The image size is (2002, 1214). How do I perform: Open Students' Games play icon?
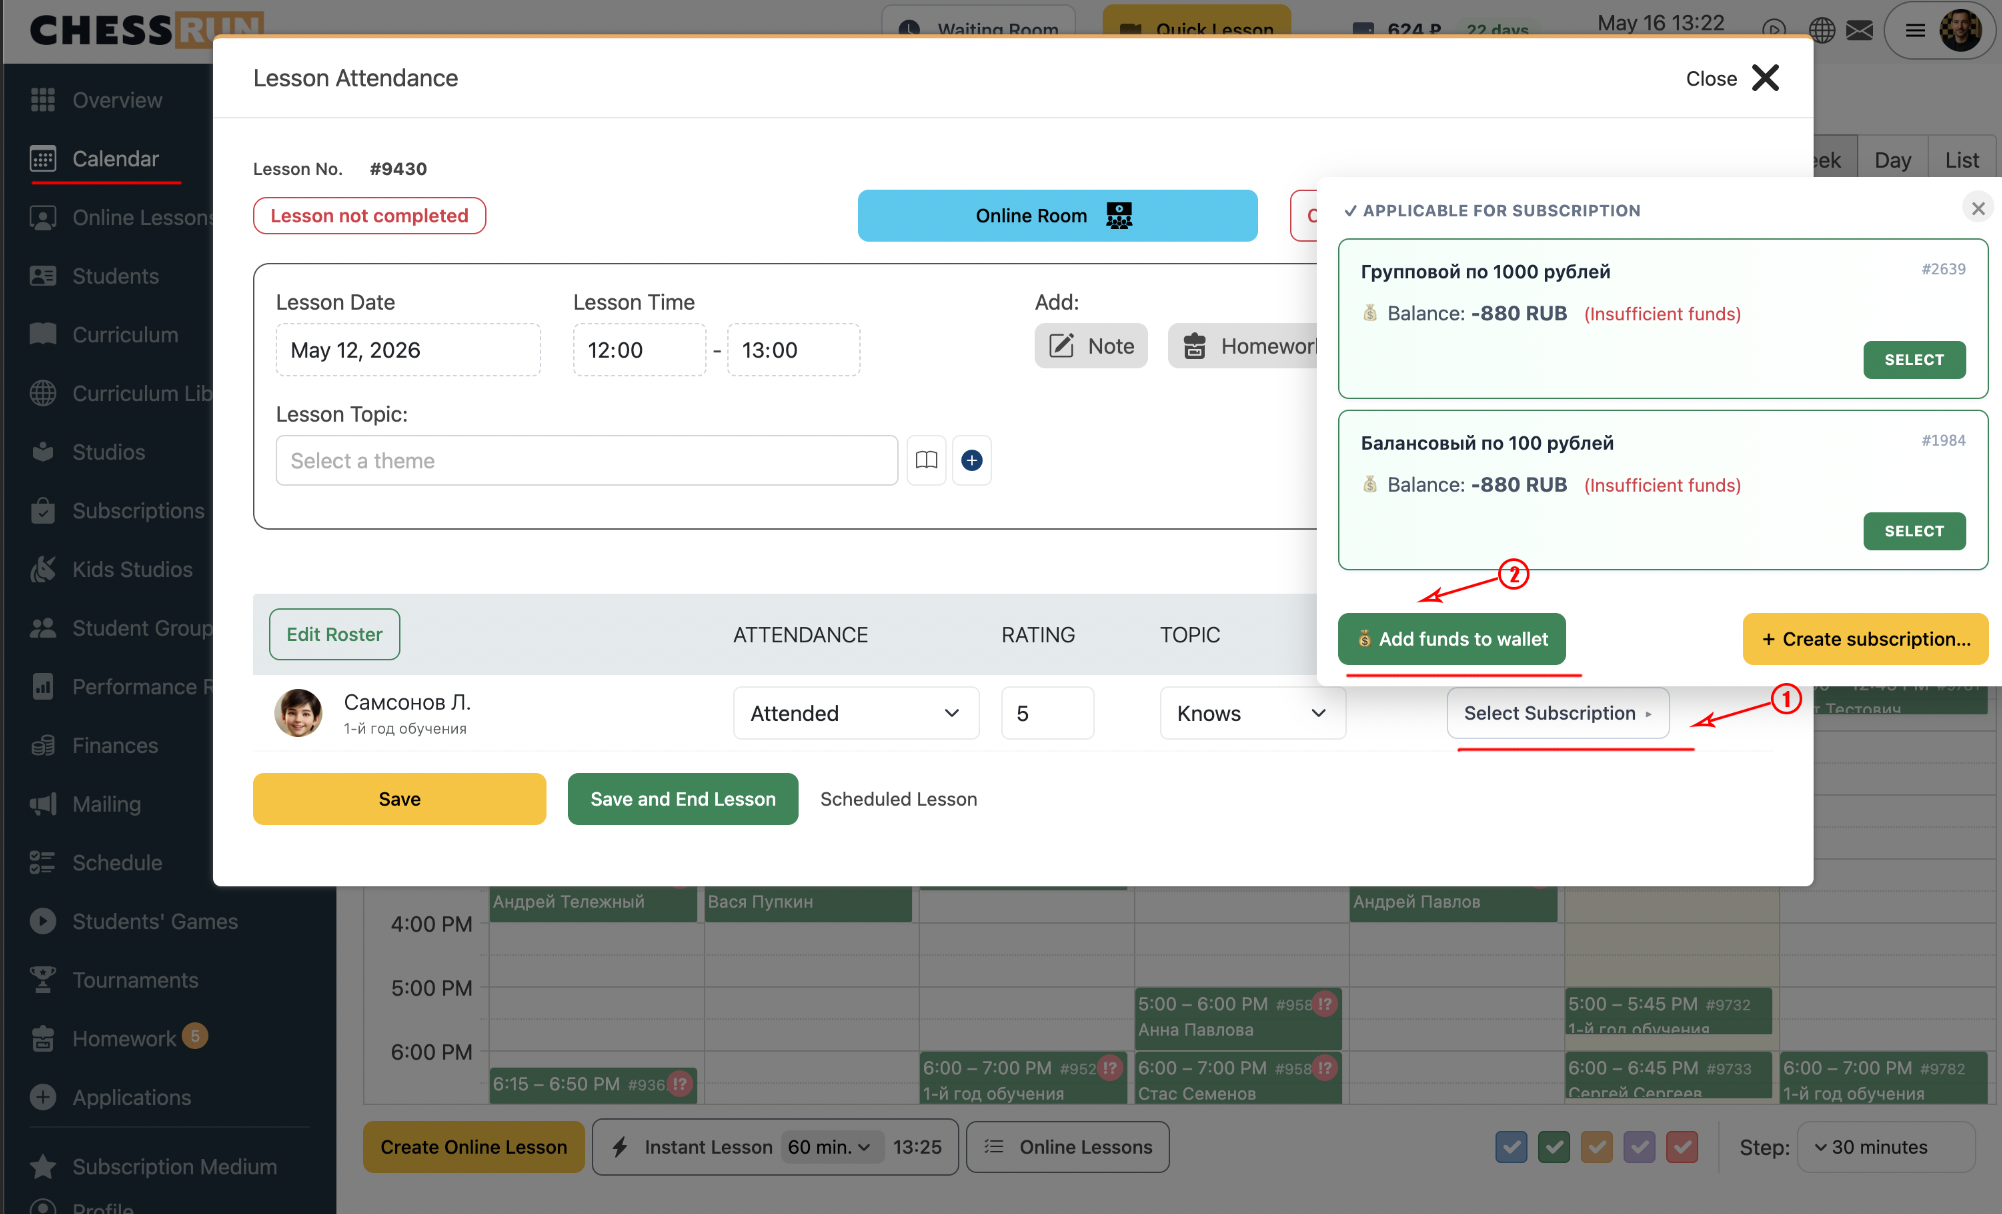pyautogui.click(x=43, y=921)
